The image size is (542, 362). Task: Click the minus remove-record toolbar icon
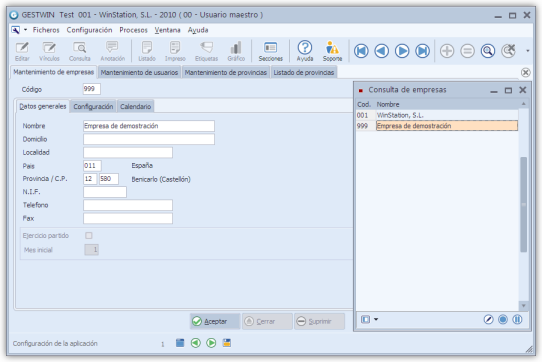tap(467, 51)
